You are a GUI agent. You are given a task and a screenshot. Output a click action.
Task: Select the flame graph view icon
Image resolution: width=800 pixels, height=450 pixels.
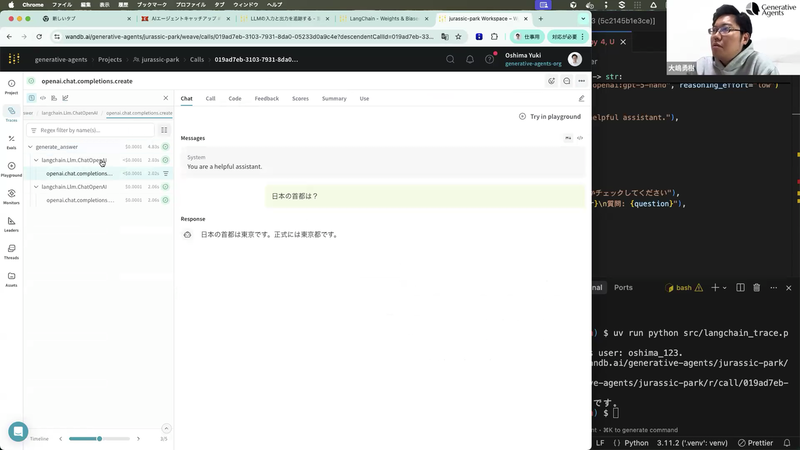tap(54, 98)
